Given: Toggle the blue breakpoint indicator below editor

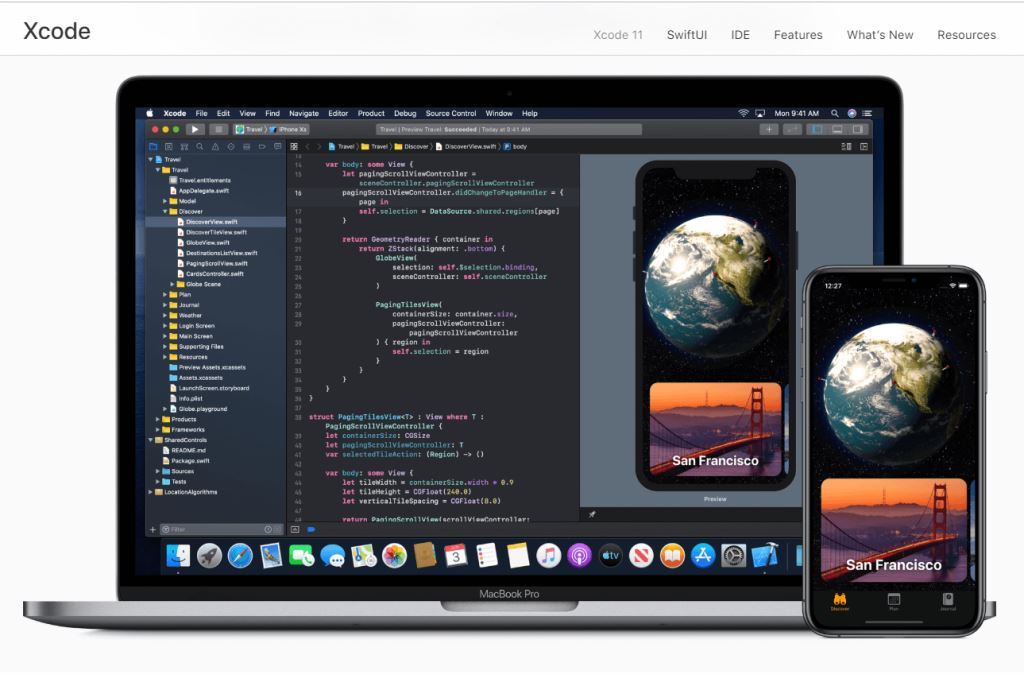Looking at the screenshot, I should pyautogui.click(x=311, y=529).
